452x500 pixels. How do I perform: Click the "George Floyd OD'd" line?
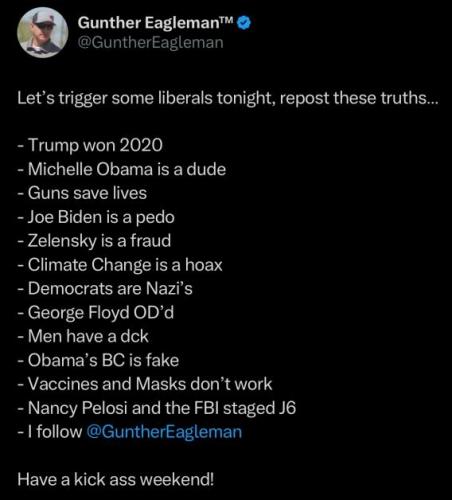tap(96, 313)
